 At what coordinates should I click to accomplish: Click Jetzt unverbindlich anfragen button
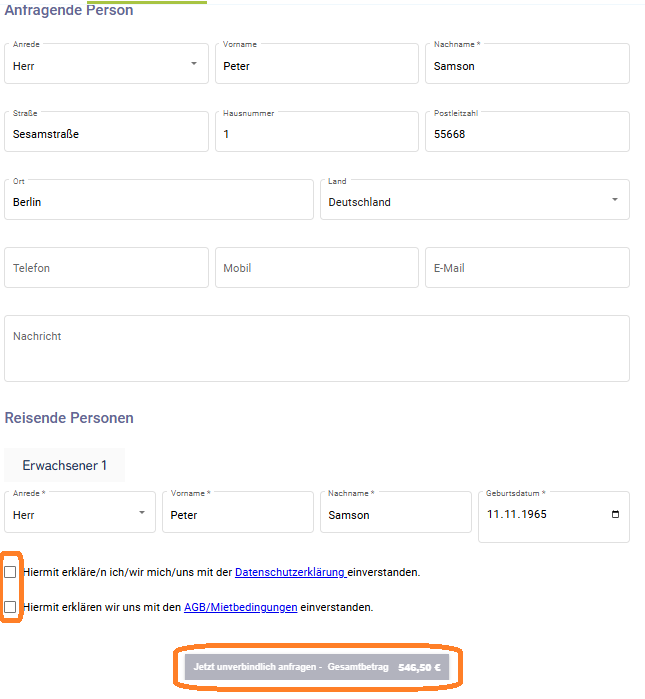click(x=317, y=667)
